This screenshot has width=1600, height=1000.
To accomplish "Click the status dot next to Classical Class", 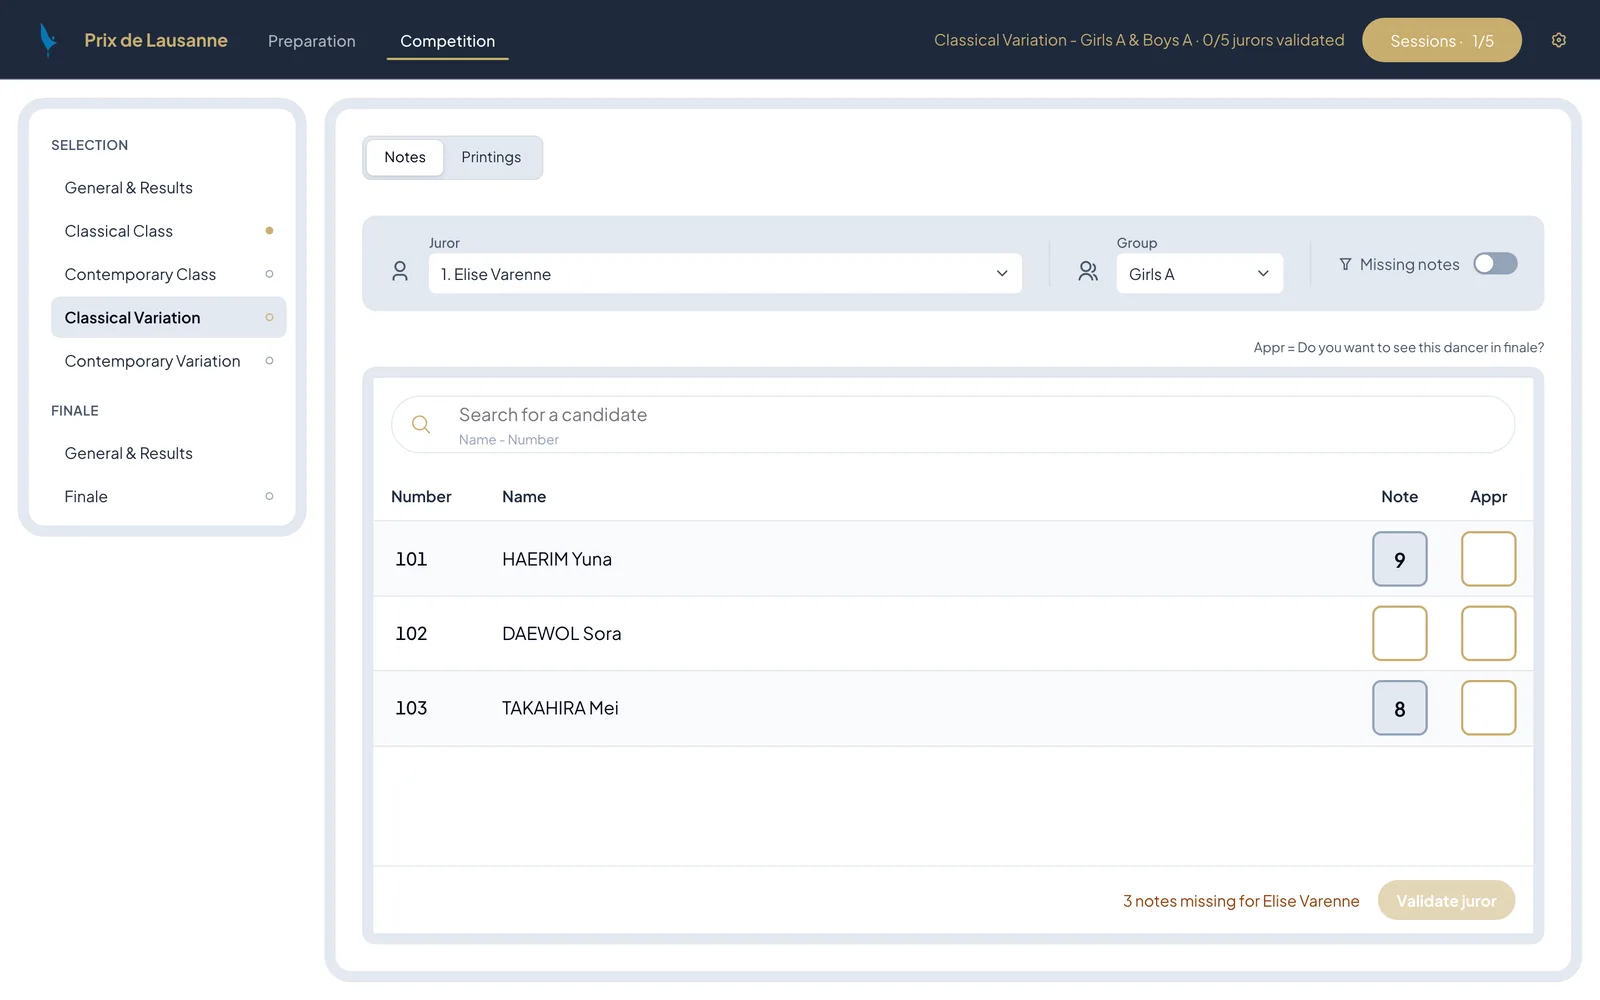I will [x=269, y=231].
